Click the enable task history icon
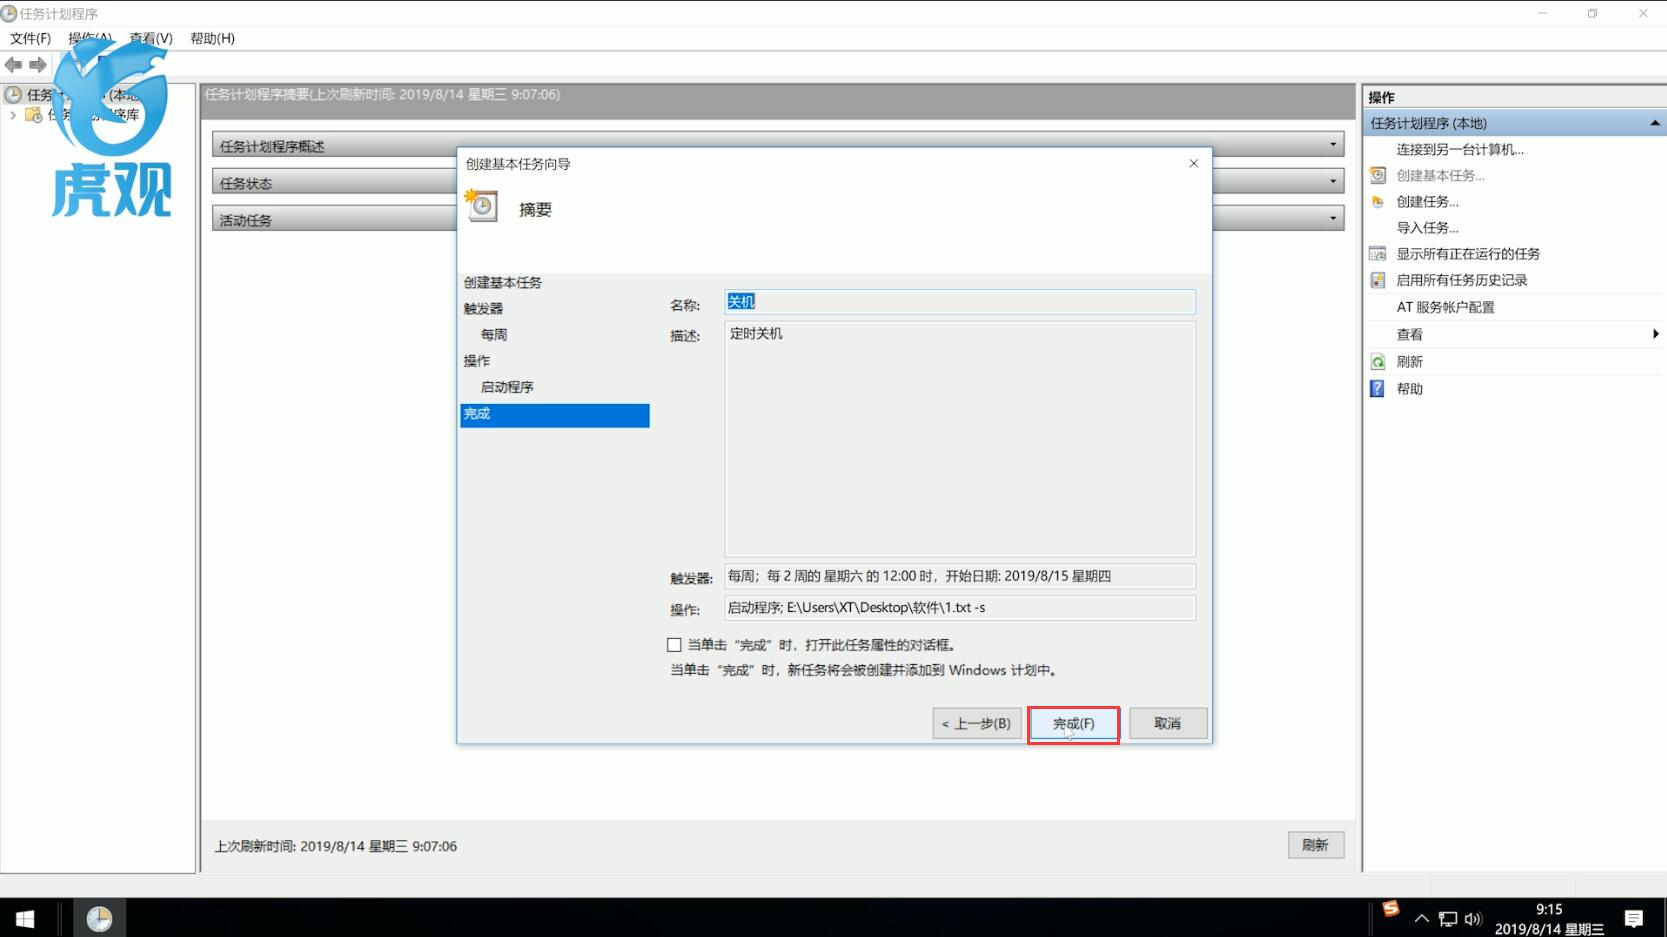 1378,280
